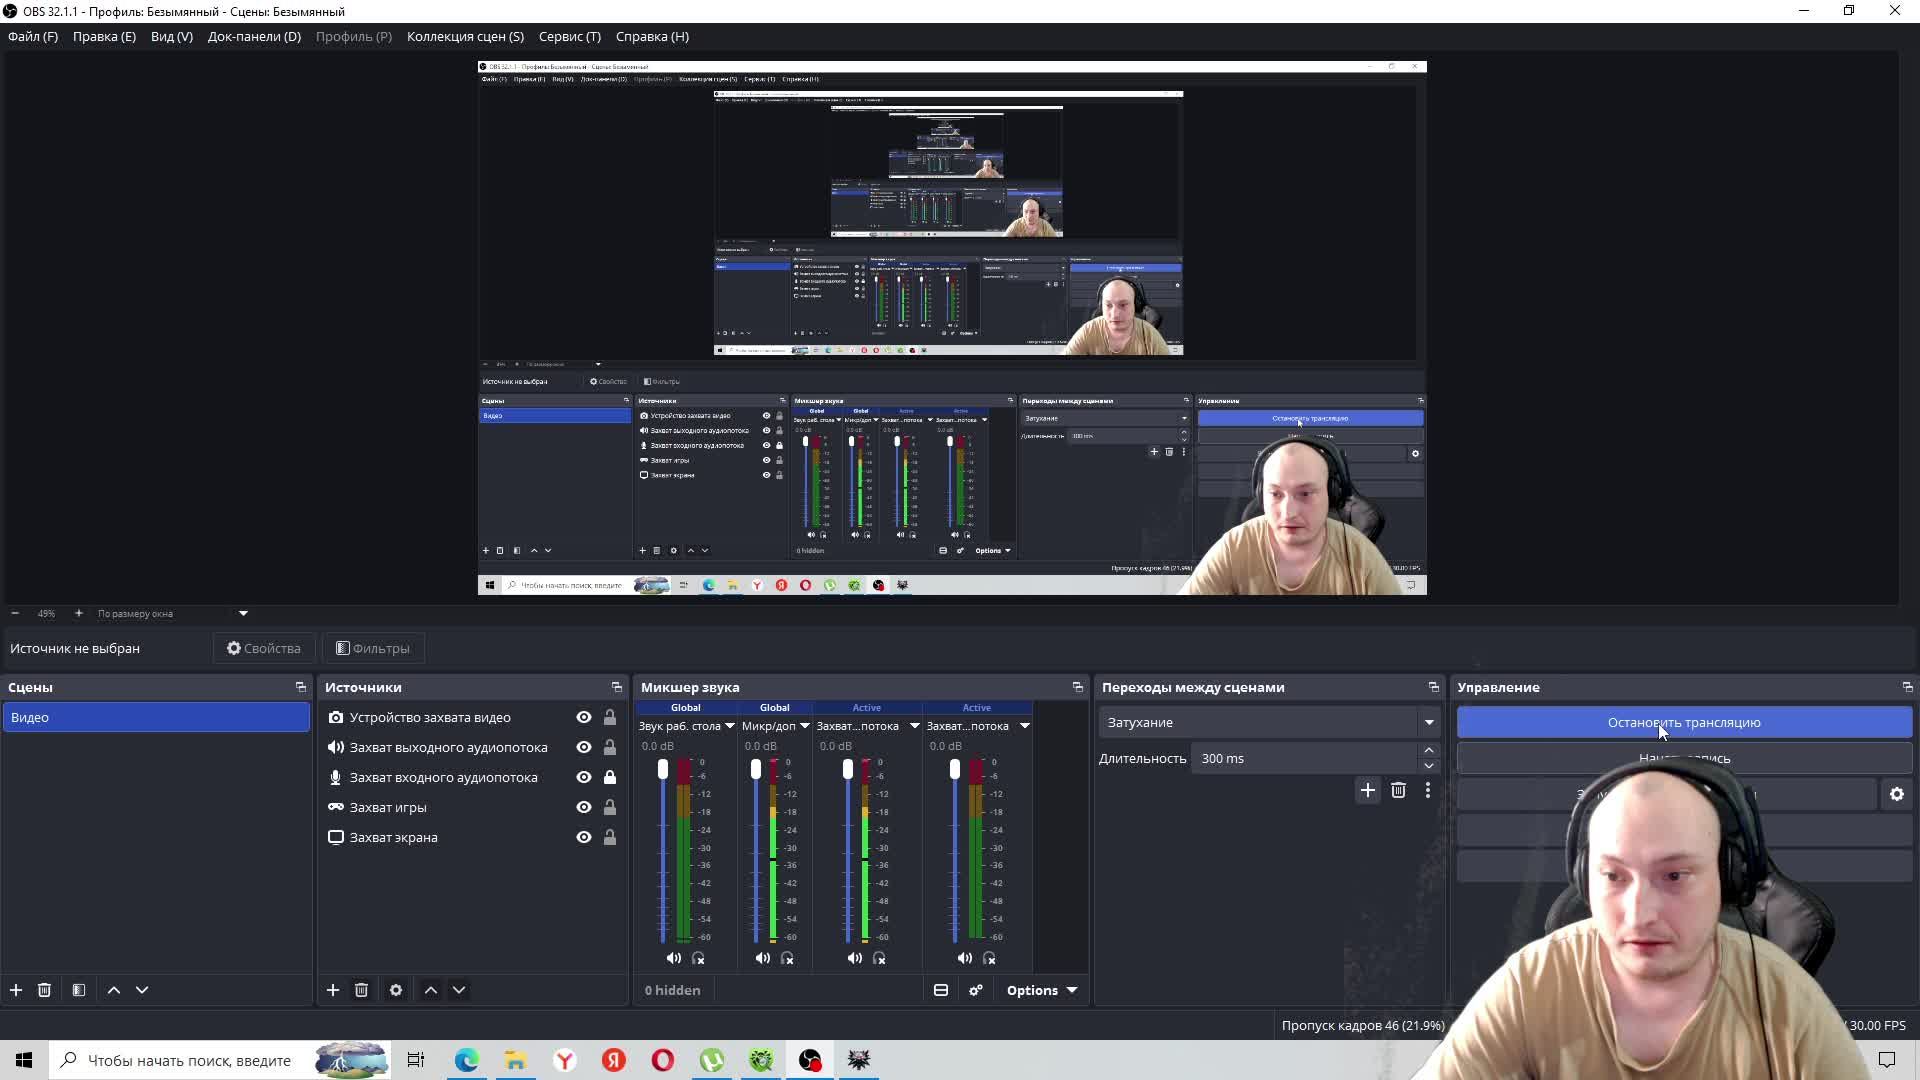The width and height of the screenshot is (1920, 1080).
Task: Expand fourth mixer channel Захват...потока dropdown
Action: [x=1025, y=726]
